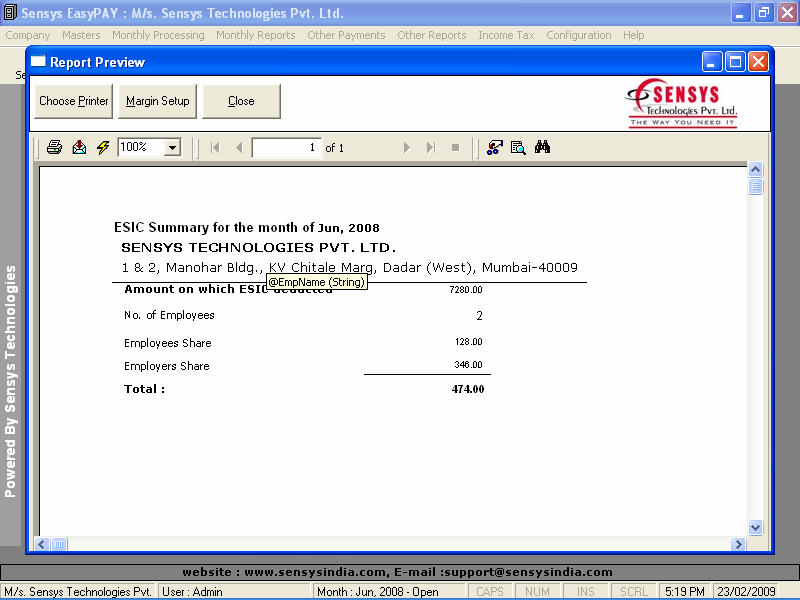Click the 346.00 employers share value

pos(468,365)
